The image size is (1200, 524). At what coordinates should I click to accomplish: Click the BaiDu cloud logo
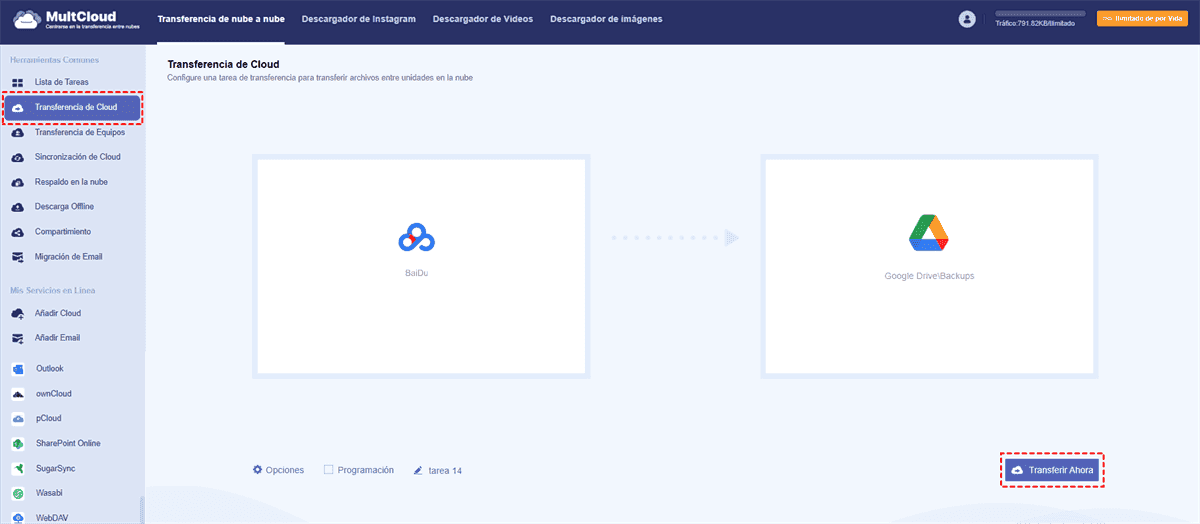[417, 238]
